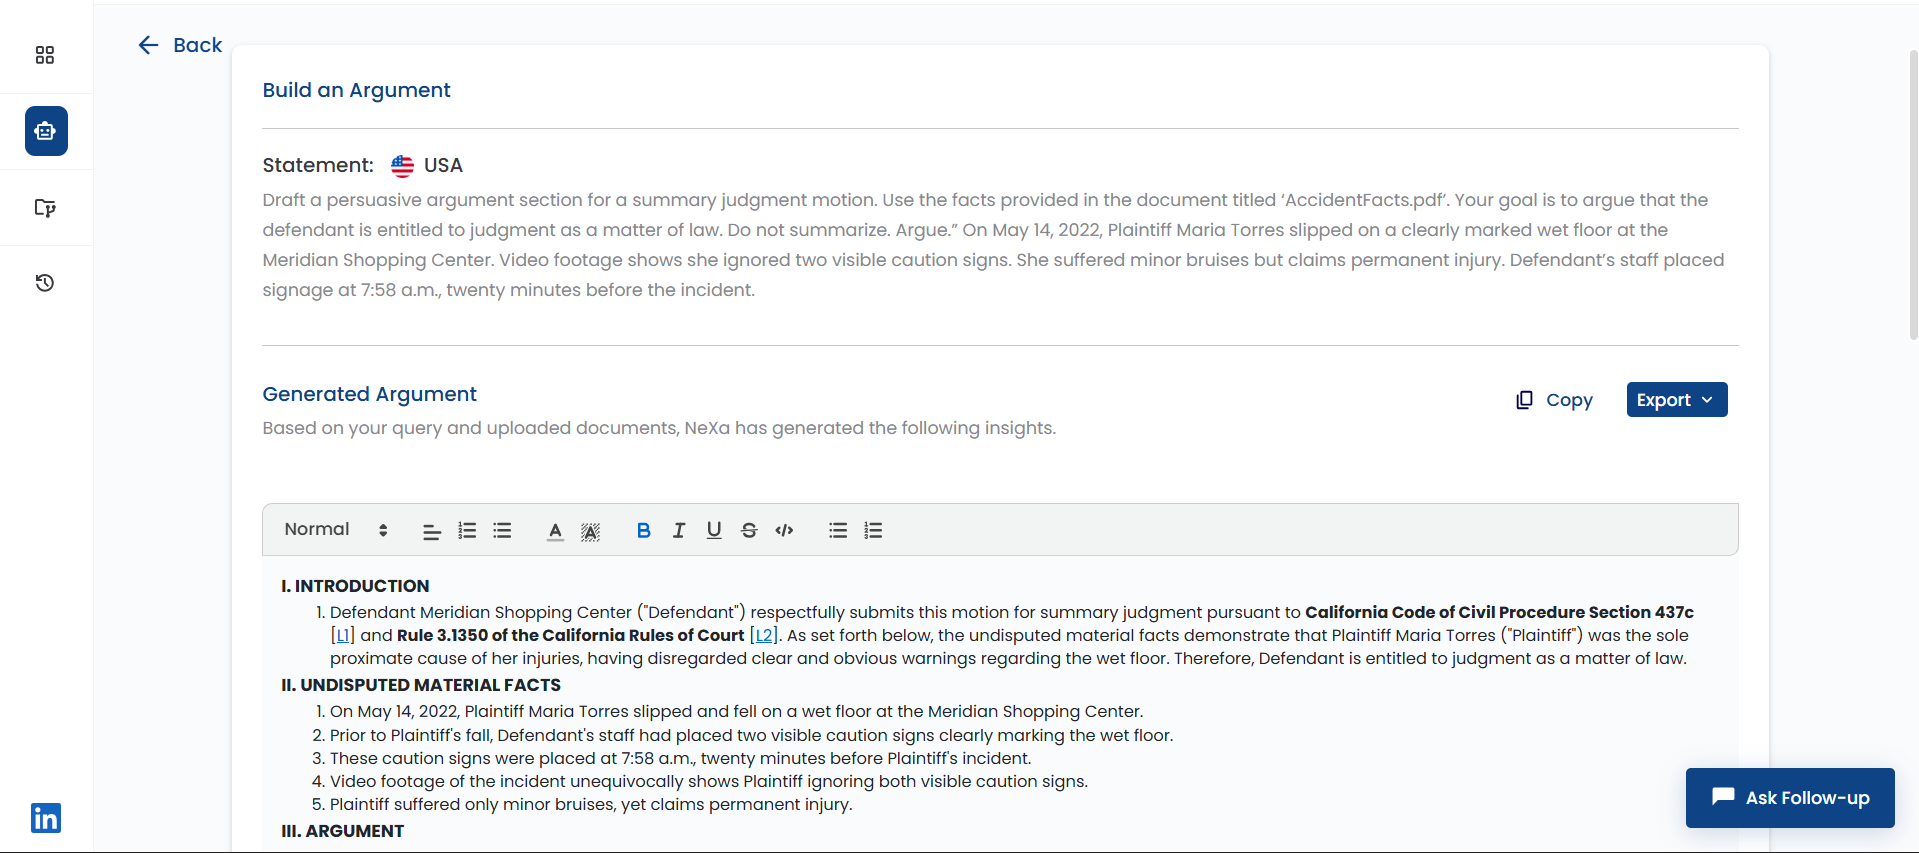The width and height of the screenshot is (1919, 853).
Task: Open the LinkedIn icon in sidebar
Action: [x=46, y=818]
